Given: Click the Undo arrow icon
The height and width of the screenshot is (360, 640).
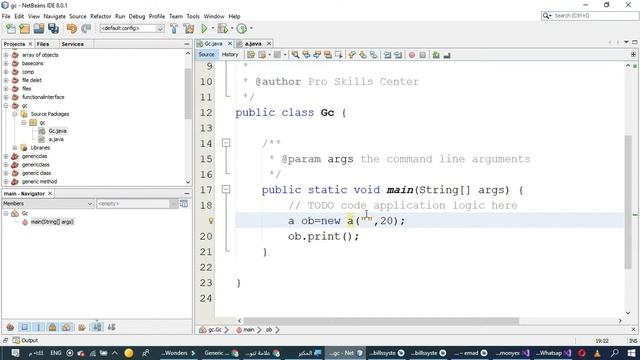Looking at the screenshot, I should (72, 29).
